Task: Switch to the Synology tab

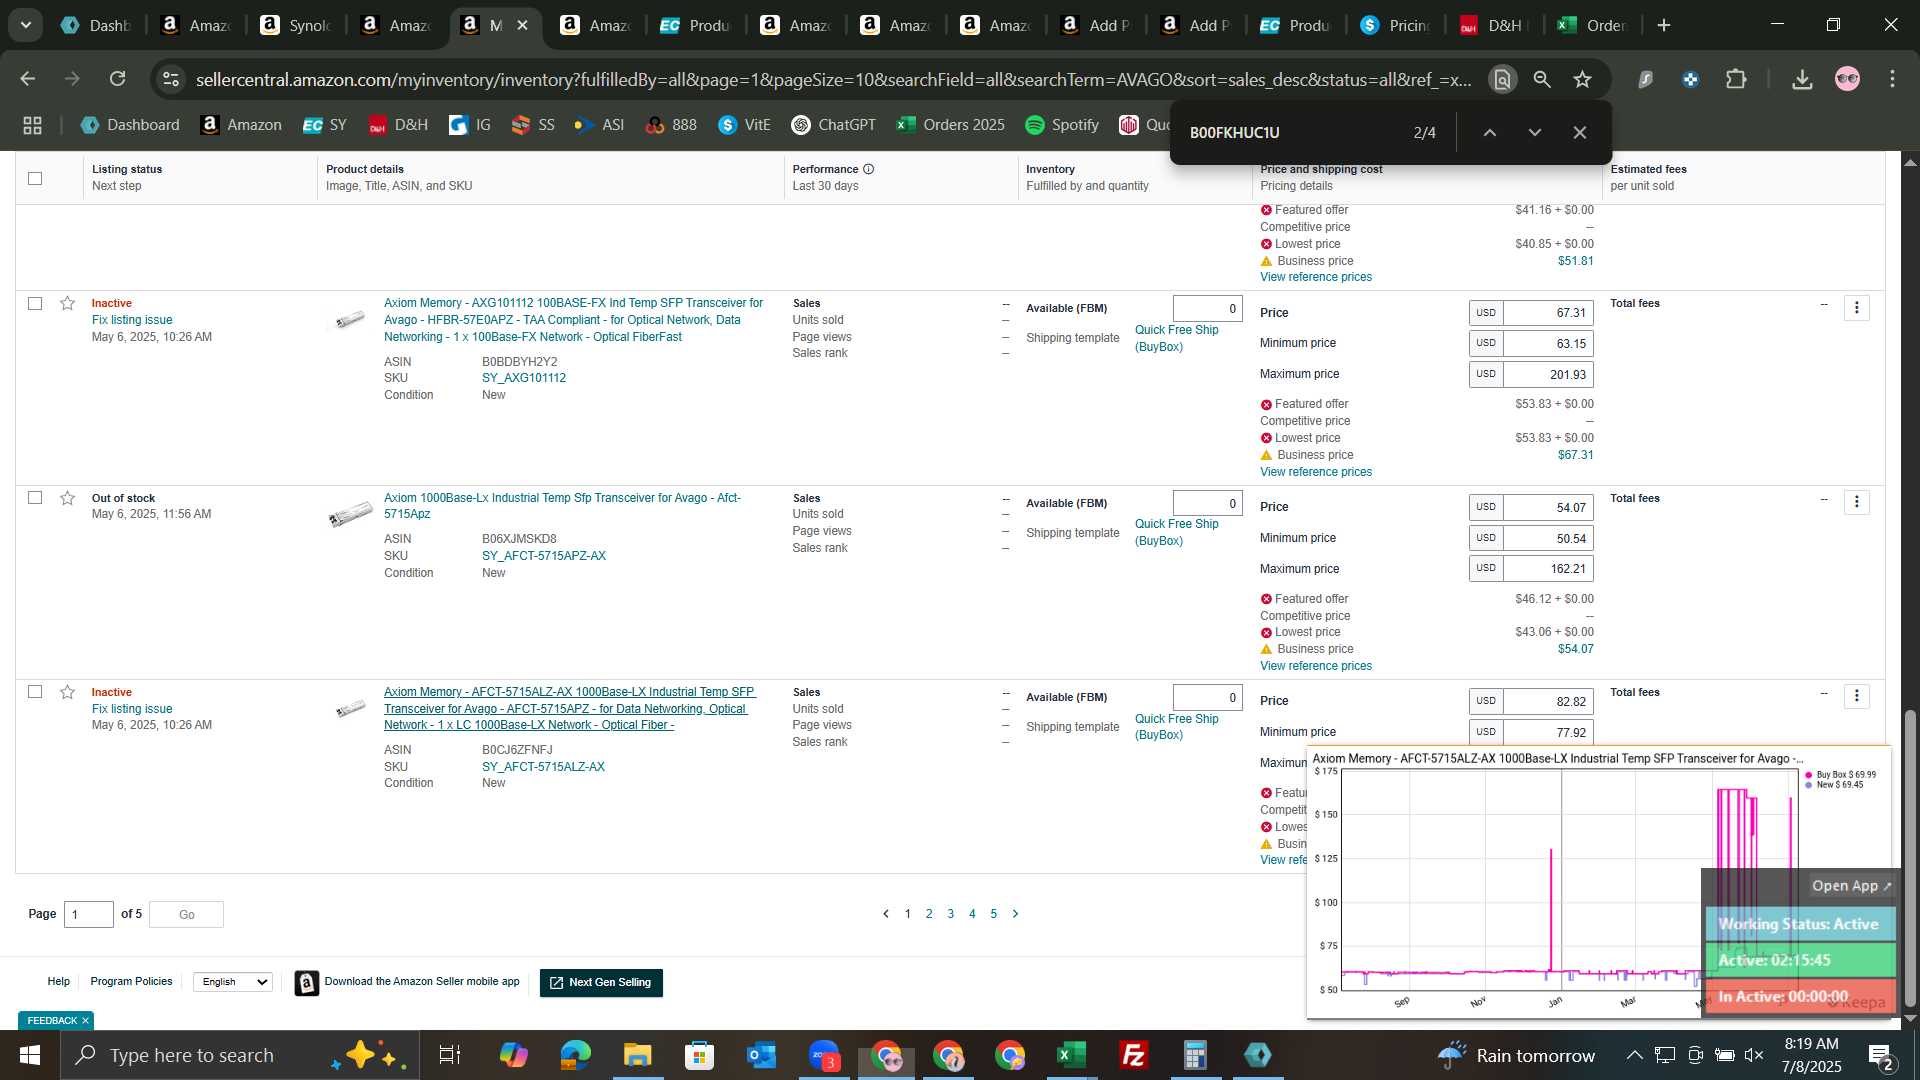Action: click(x=295, y=25)
